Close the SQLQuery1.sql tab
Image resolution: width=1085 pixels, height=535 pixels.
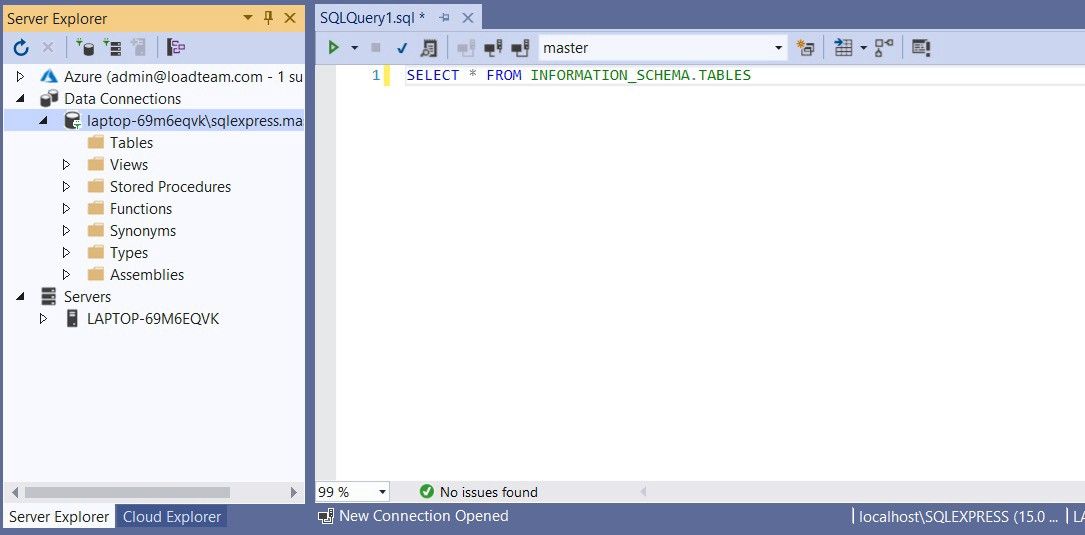pyautogui.click(x=468, y=18)
